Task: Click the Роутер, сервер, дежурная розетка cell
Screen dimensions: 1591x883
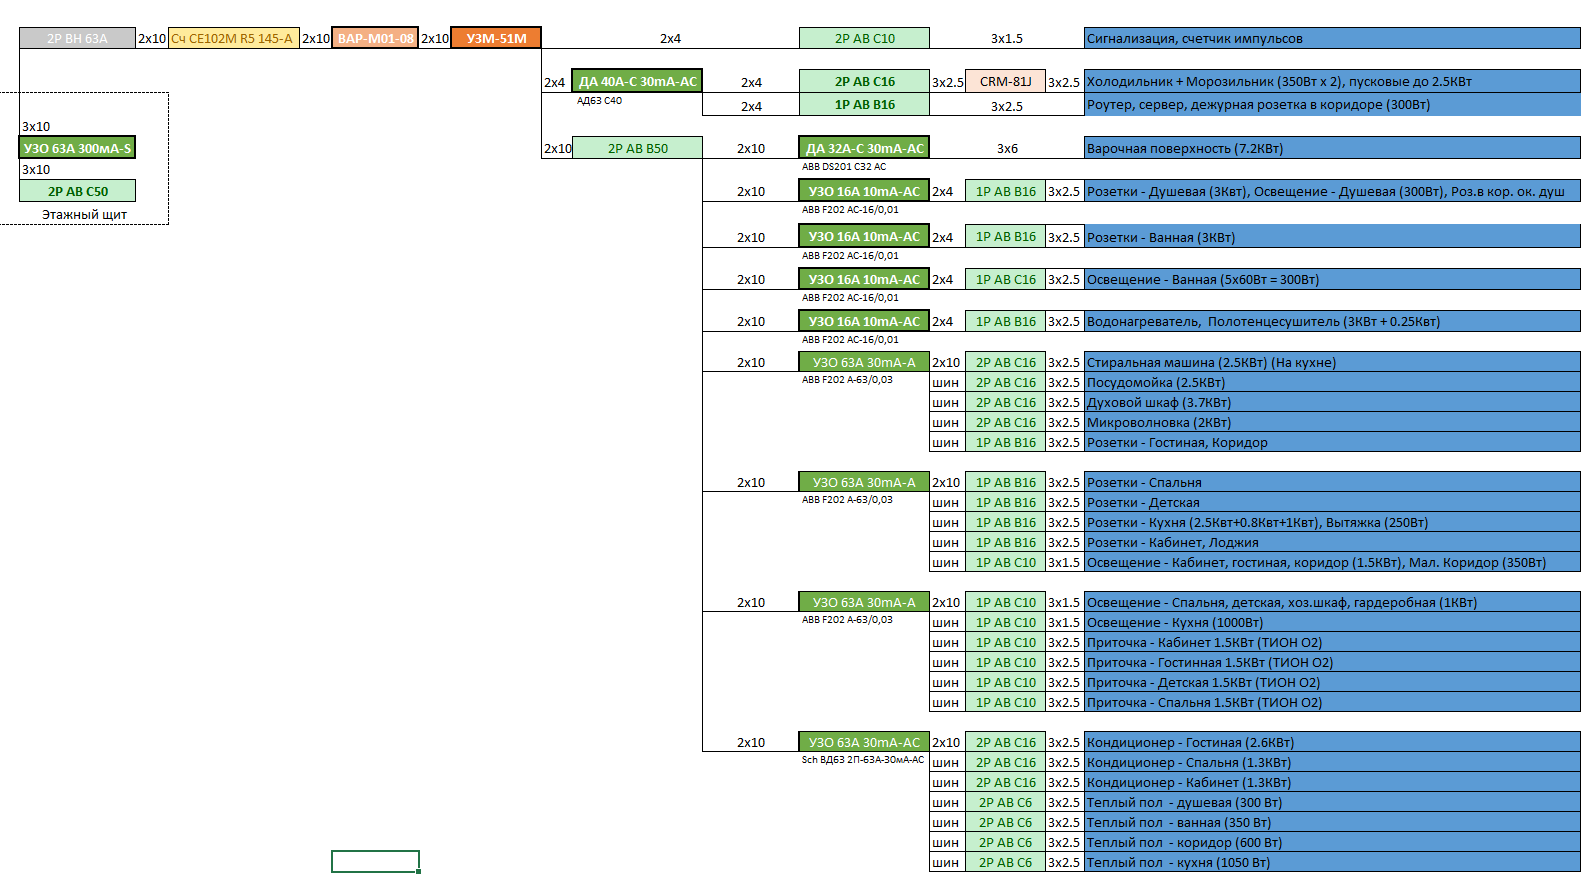Action: click(x=1332, y=104)
